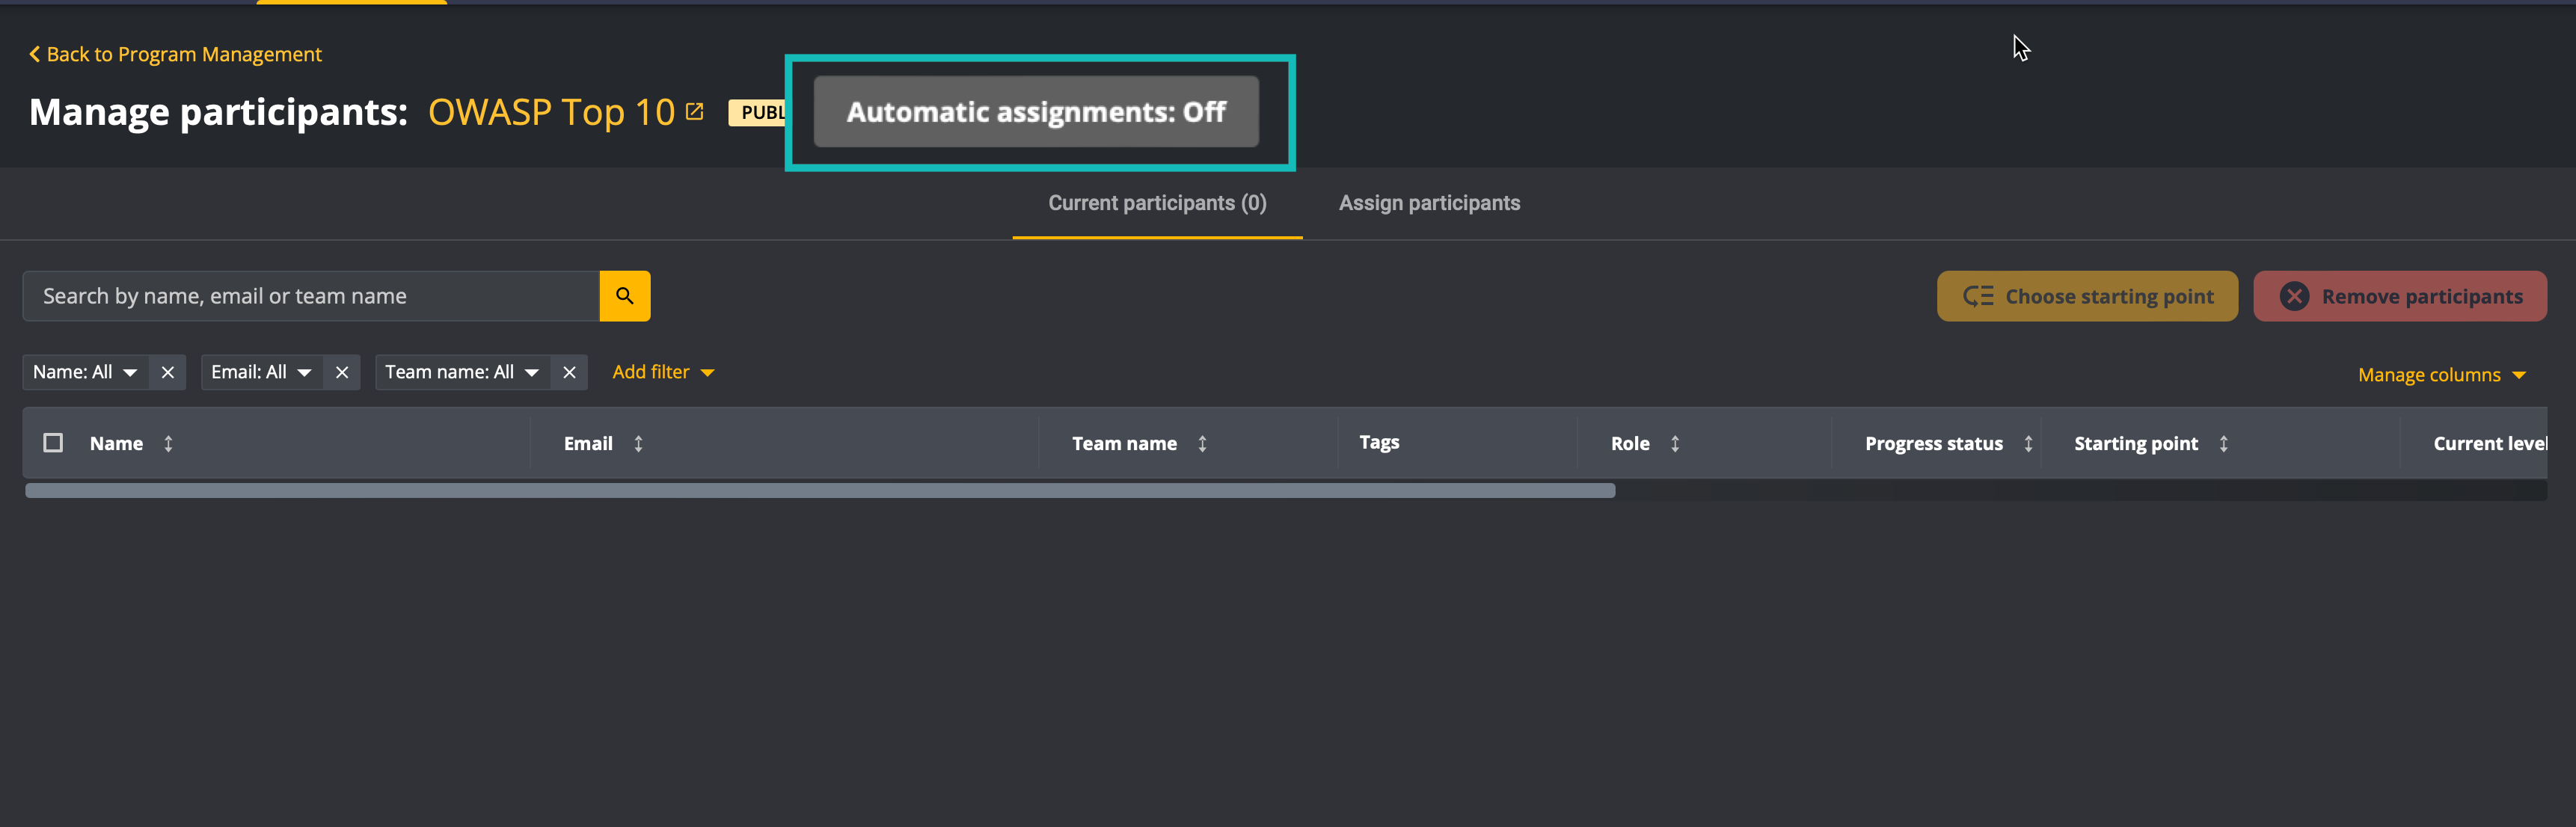Open OWASP Top 10 via the external link icon
The image size is (2576, 827).
[x=694, y=111]
